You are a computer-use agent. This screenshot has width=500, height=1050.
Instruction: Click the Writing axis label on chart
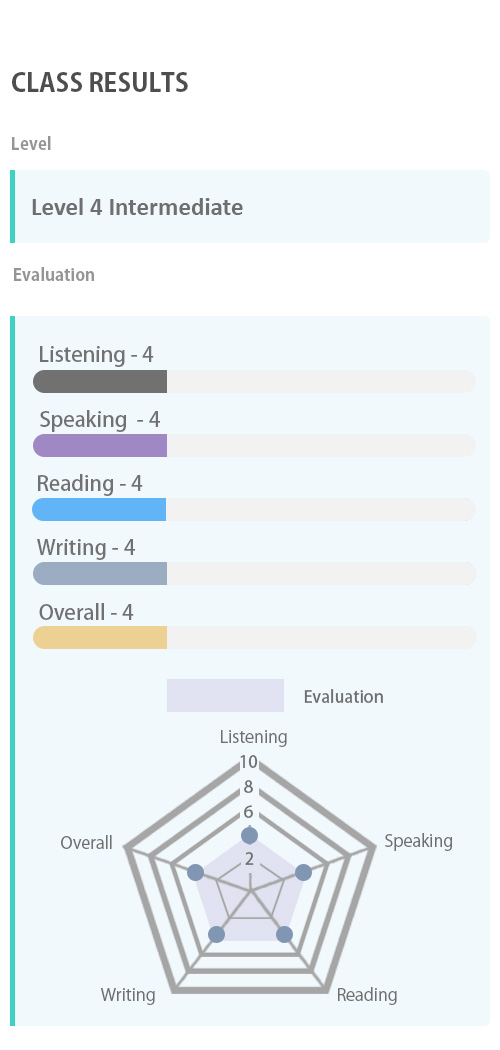128,996
